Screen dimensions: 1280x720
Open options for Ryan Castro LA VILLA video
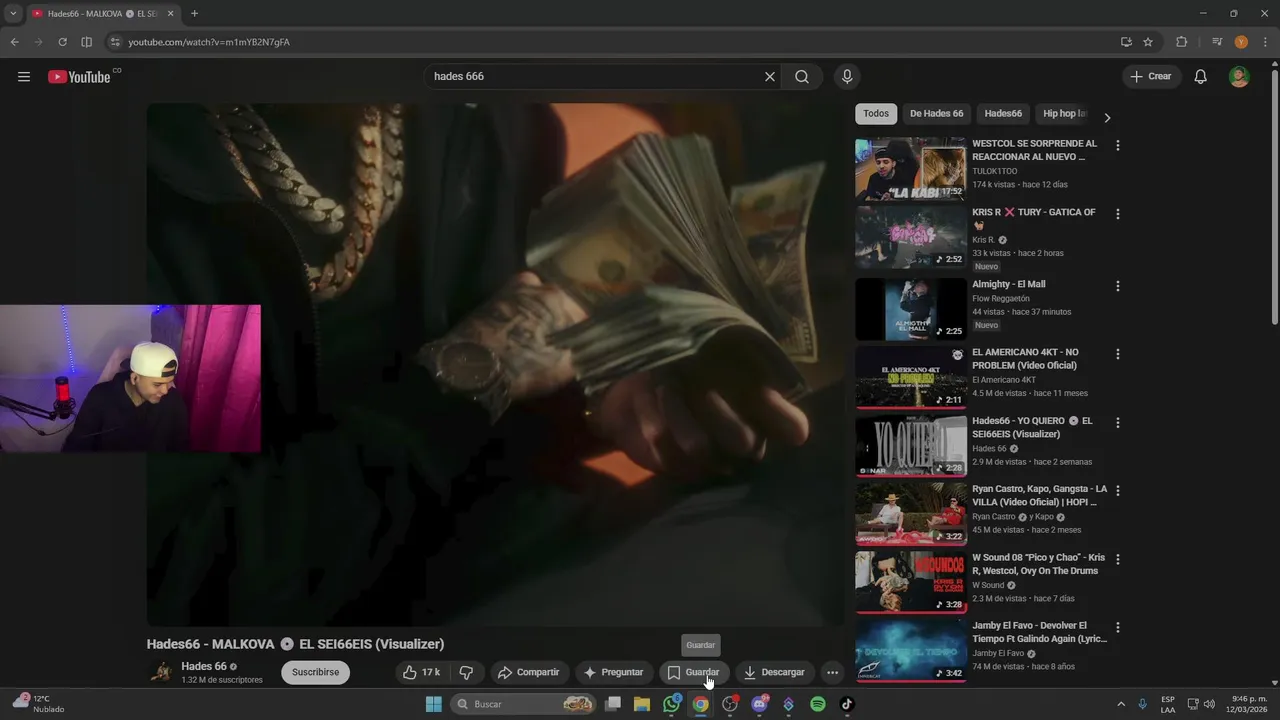click(x=1117, y=491)
